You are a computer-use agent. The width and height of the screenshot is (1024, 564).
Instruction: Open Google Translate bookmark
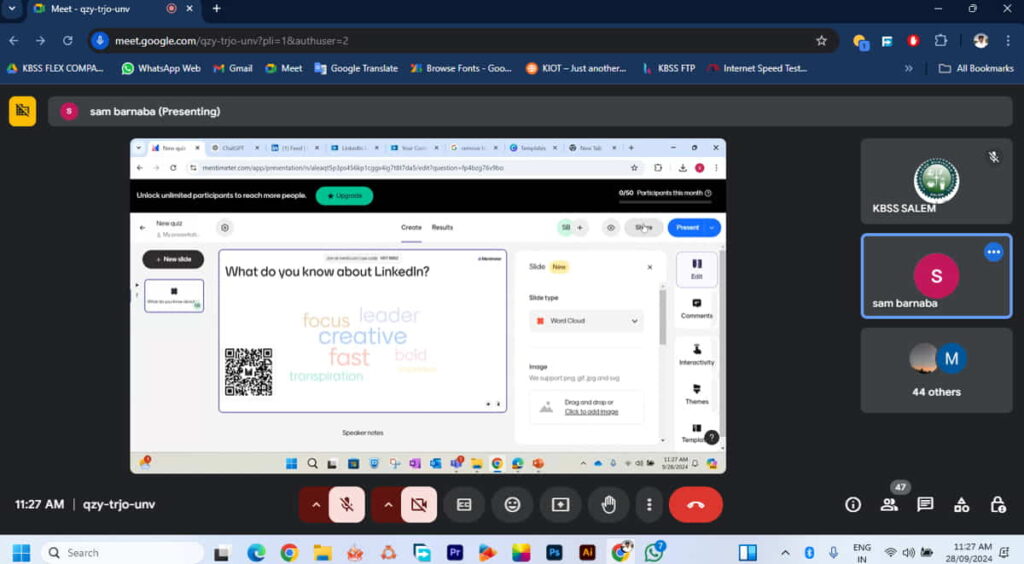[x=356, y=68]
